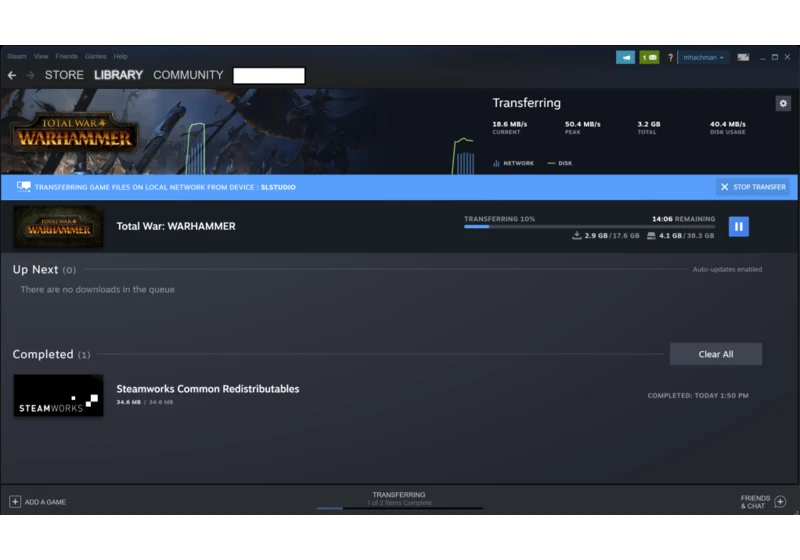Switch to the COMMUNITY tab
This screenshot has width=800, height=560.
click(x=188, y=75)
